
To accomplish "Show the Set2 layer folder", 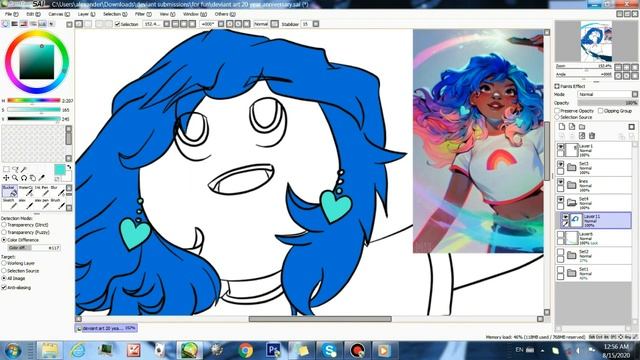I will point(561,253).
